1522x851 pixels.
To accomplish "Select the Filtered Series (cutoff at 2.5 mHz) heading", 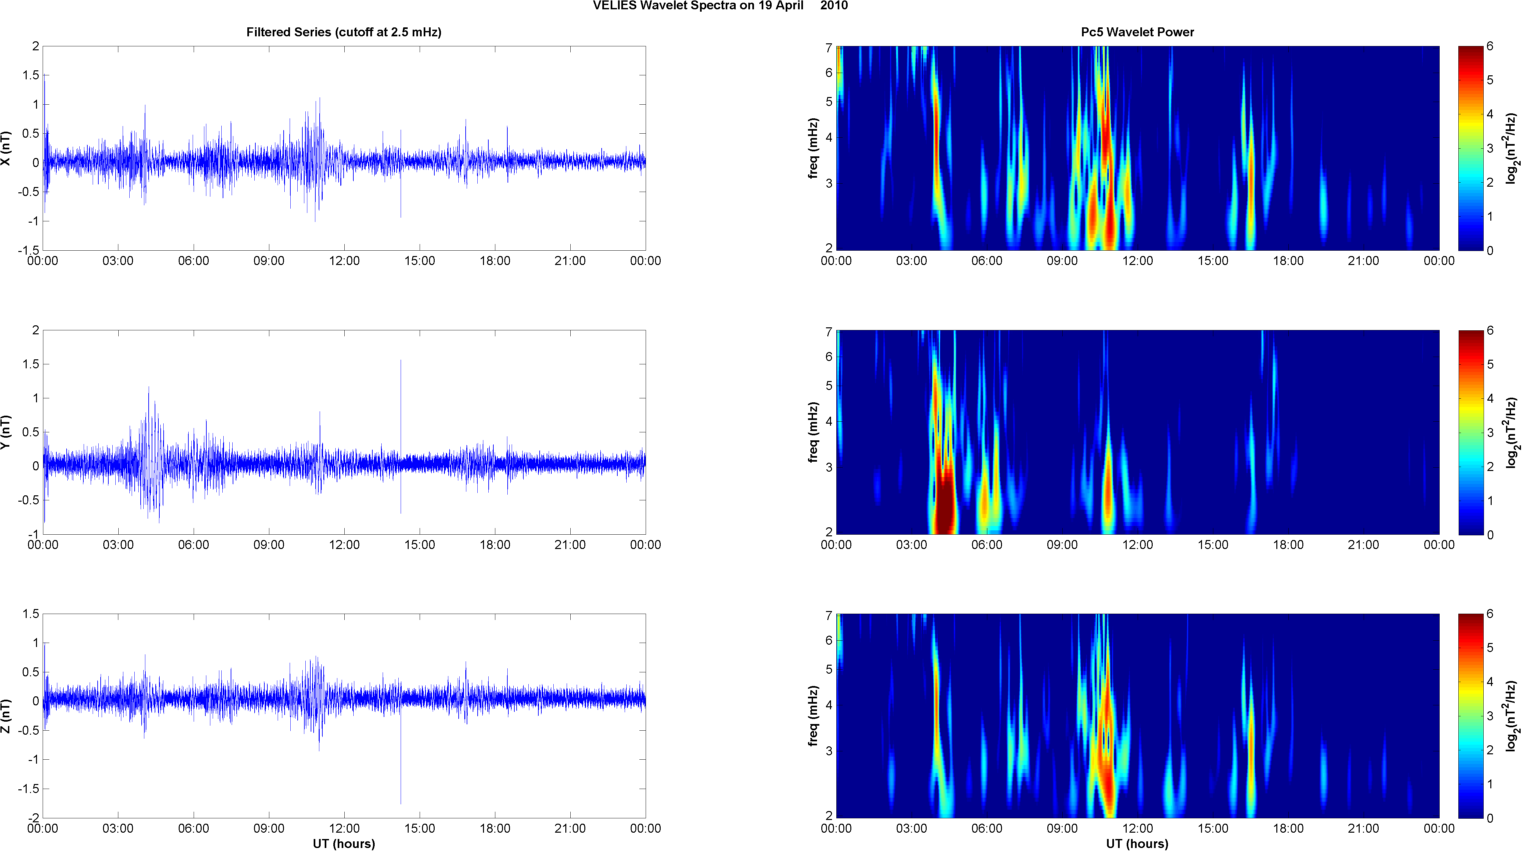I will (344, 32).
